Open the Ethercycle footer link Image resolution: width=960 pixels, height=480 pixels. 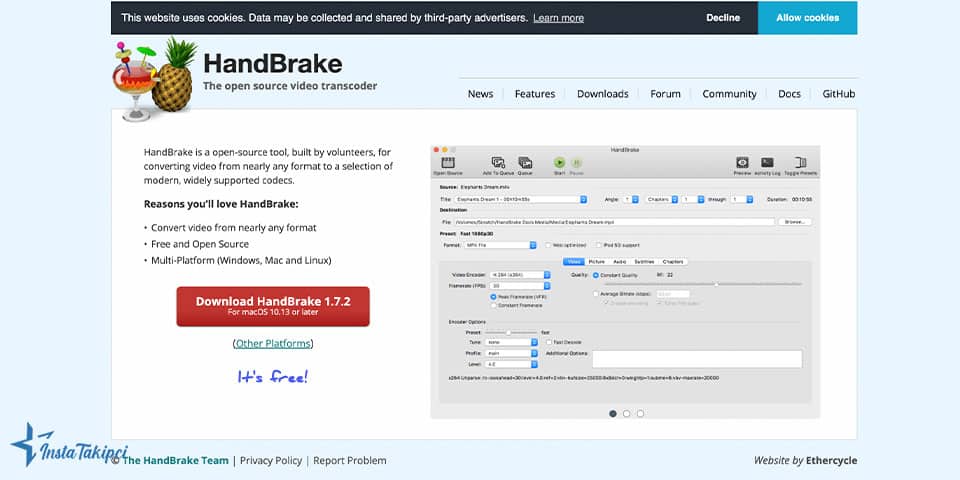pyautogui.click(x=831, y=460)
